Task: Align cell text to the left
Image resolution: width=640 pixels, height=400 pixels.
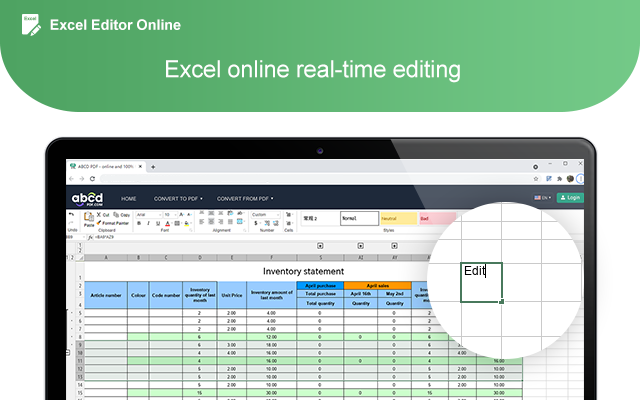Action: click(x=202, y=222)
